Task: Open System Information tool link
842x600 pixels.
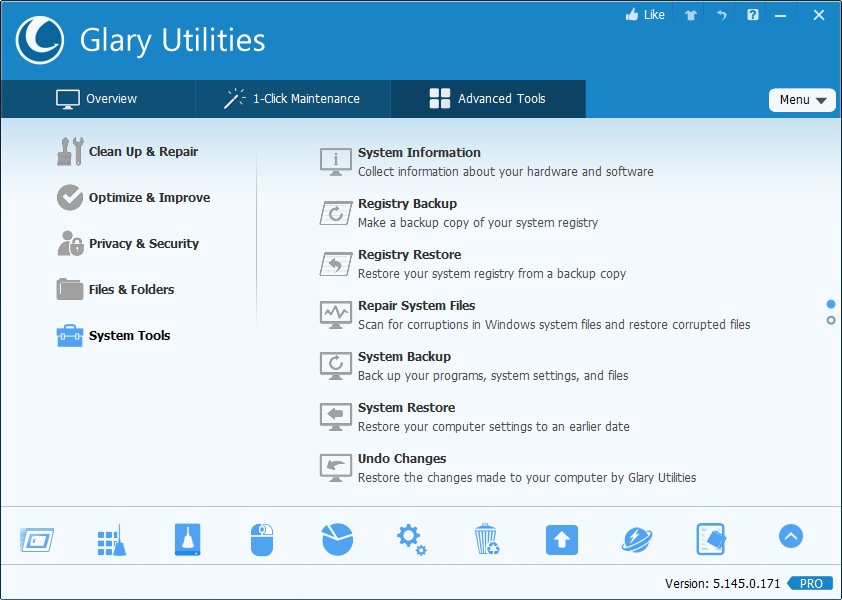Action: [x=419, y=153]
